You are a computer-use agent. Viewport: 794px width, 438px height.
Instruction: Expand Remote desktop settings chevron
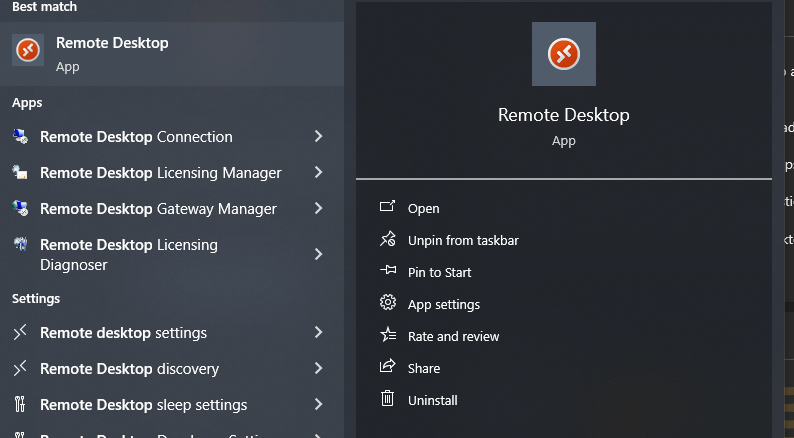point(318,333)
